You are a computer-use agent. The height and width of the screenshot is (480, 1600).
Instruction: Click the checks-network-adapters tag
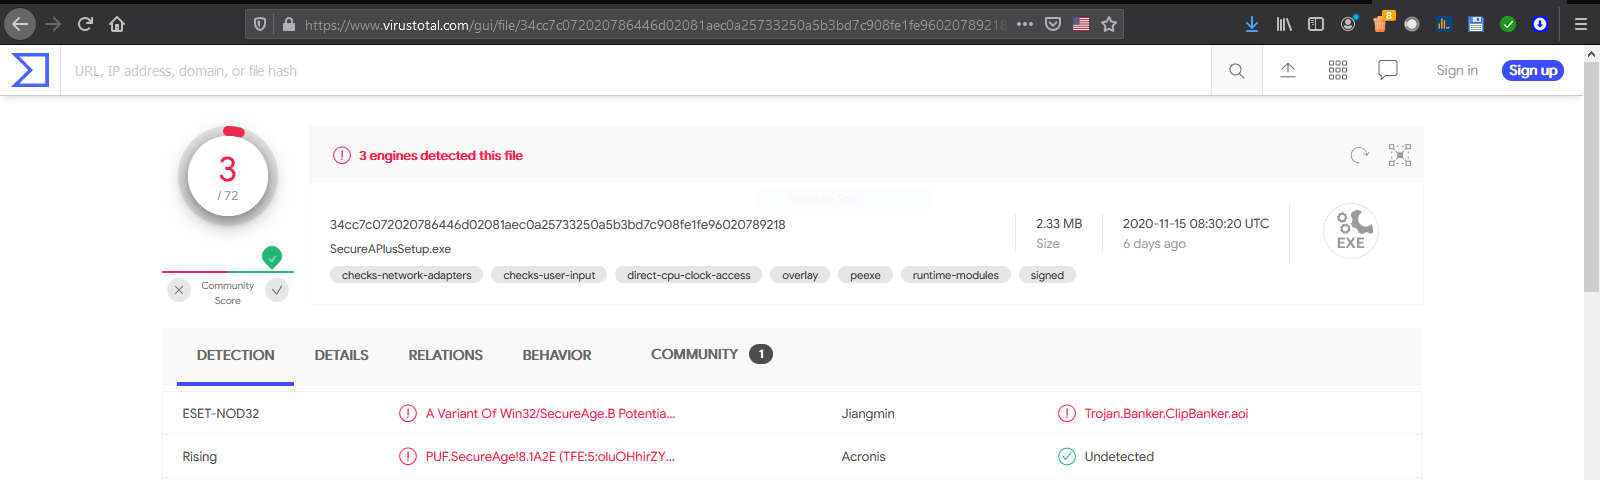click(407, 275)
